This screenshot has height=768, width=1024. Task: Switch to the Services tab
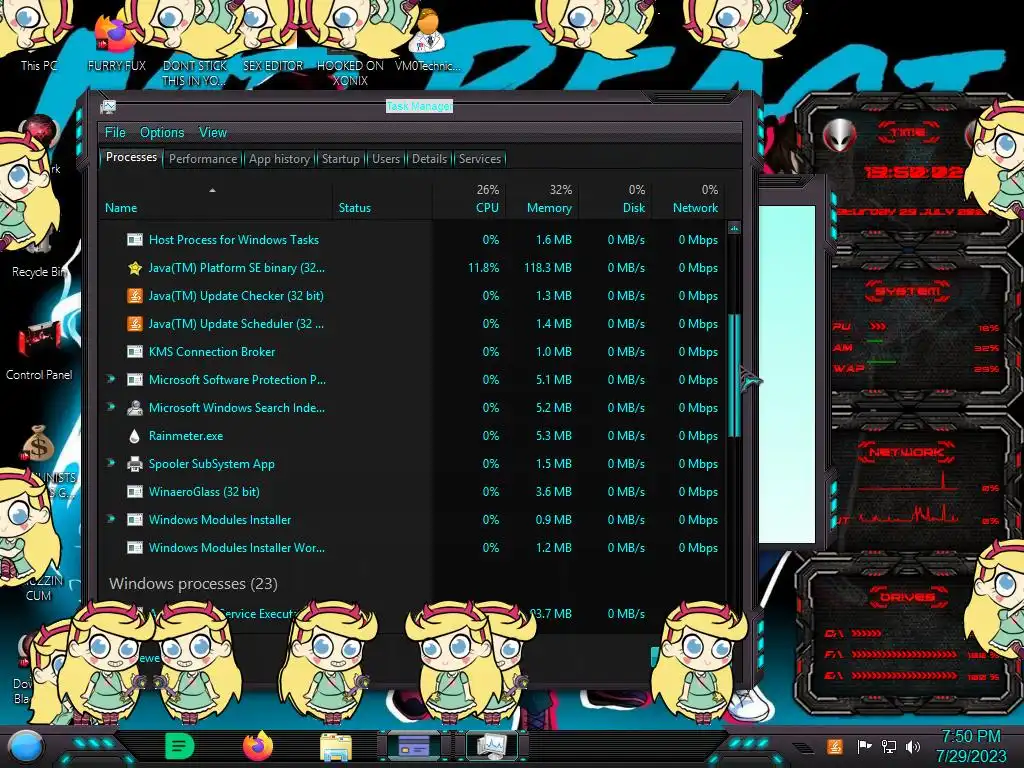[x=480, y=159]
